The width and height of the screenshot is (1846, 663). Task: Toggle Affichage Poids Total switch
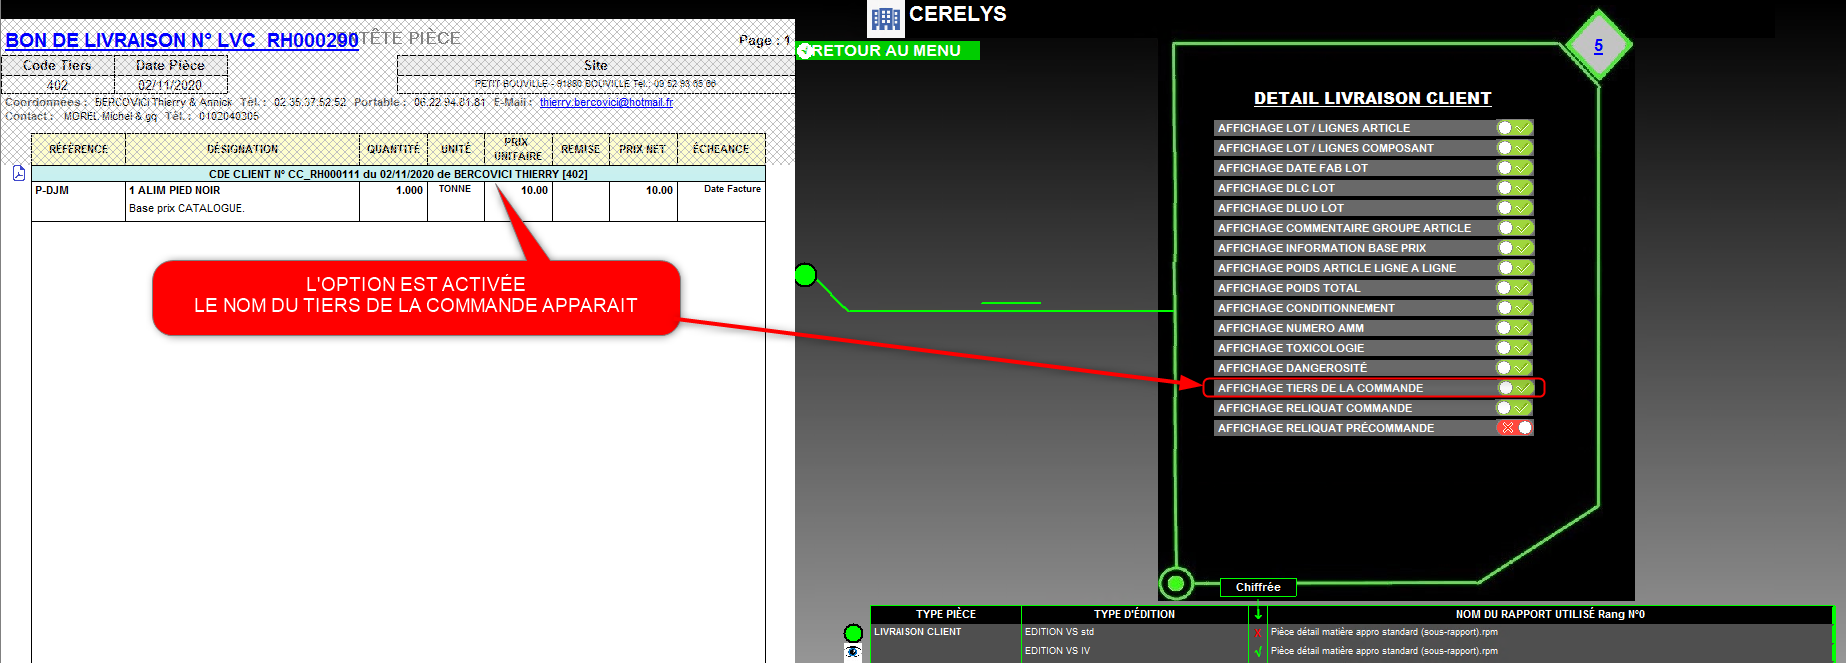pos(1514,288)
